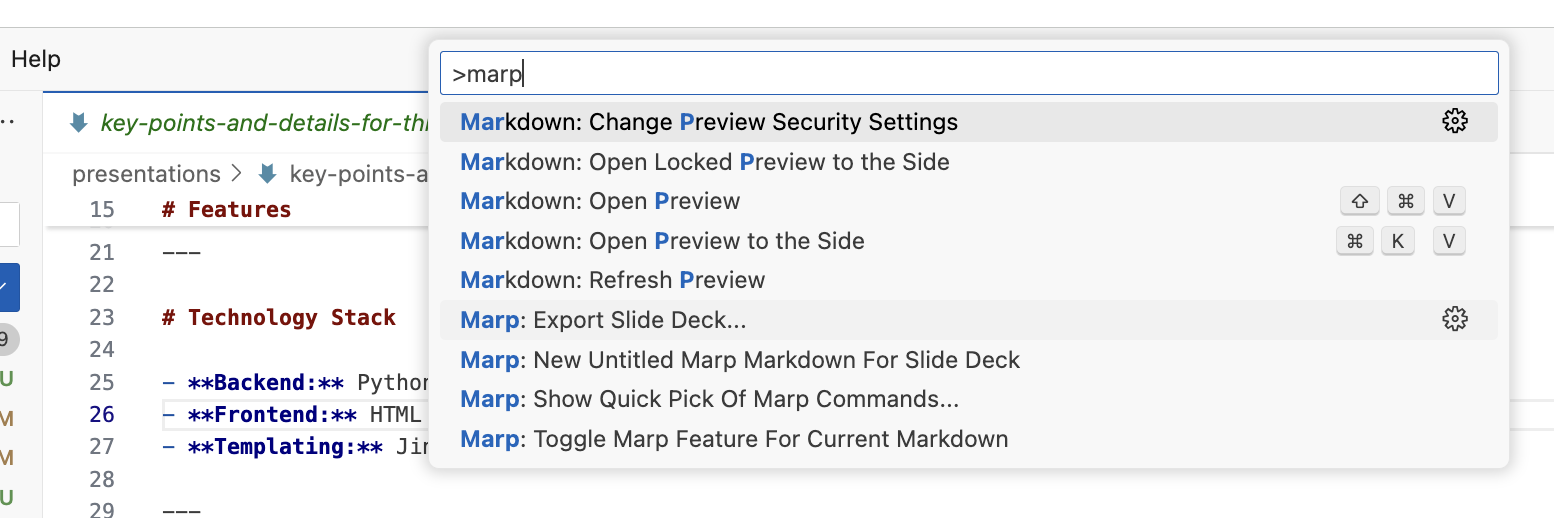Click line number 26 in the gutter
The image size is (1554, 518).
pyautogui.click(x=102, y=414)
